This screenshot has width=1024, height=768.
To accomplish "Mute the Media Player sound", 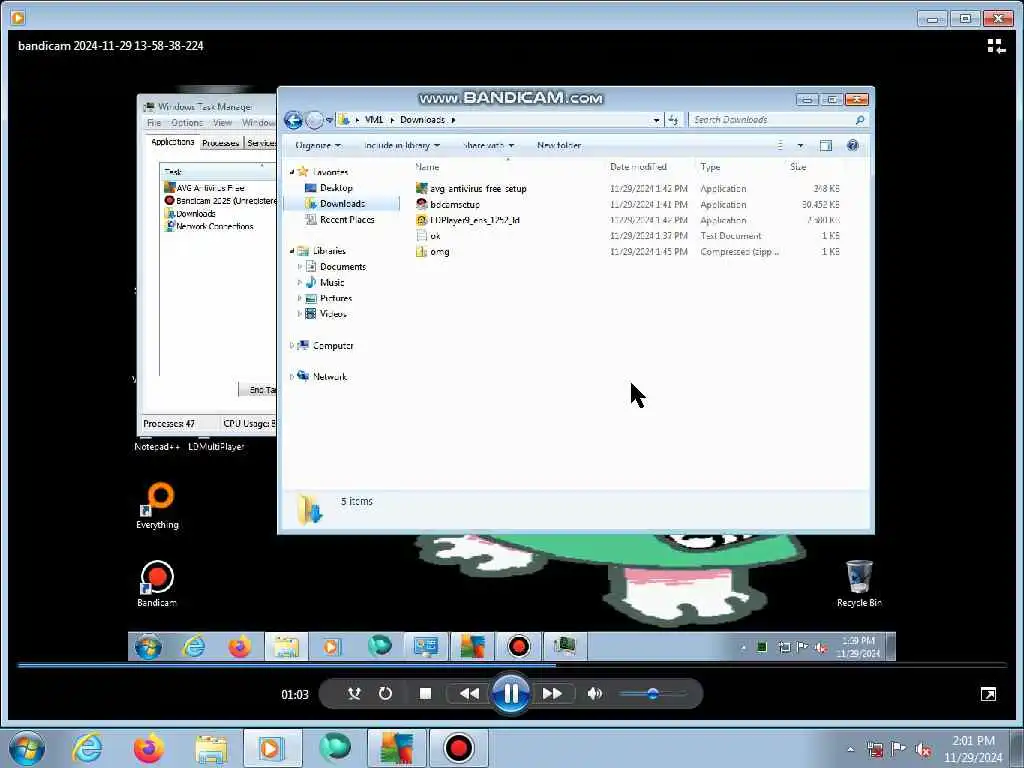I will (594, 694).
